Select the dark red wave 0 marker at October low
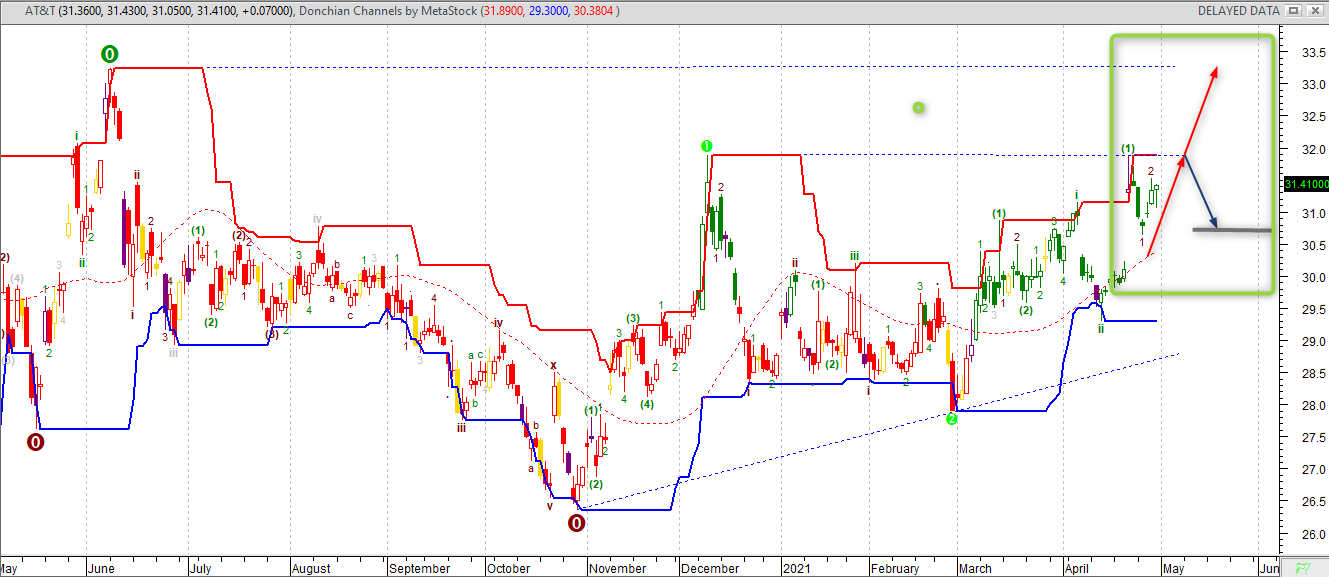Viewport: 1329px width, 577px height. point(576,522)
